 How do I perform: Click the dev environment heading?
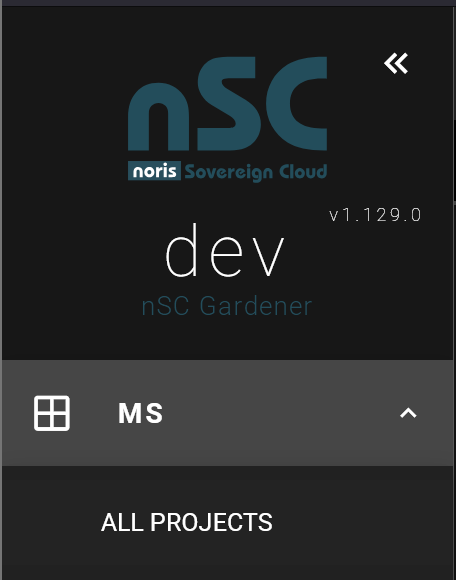coord(225,250)
